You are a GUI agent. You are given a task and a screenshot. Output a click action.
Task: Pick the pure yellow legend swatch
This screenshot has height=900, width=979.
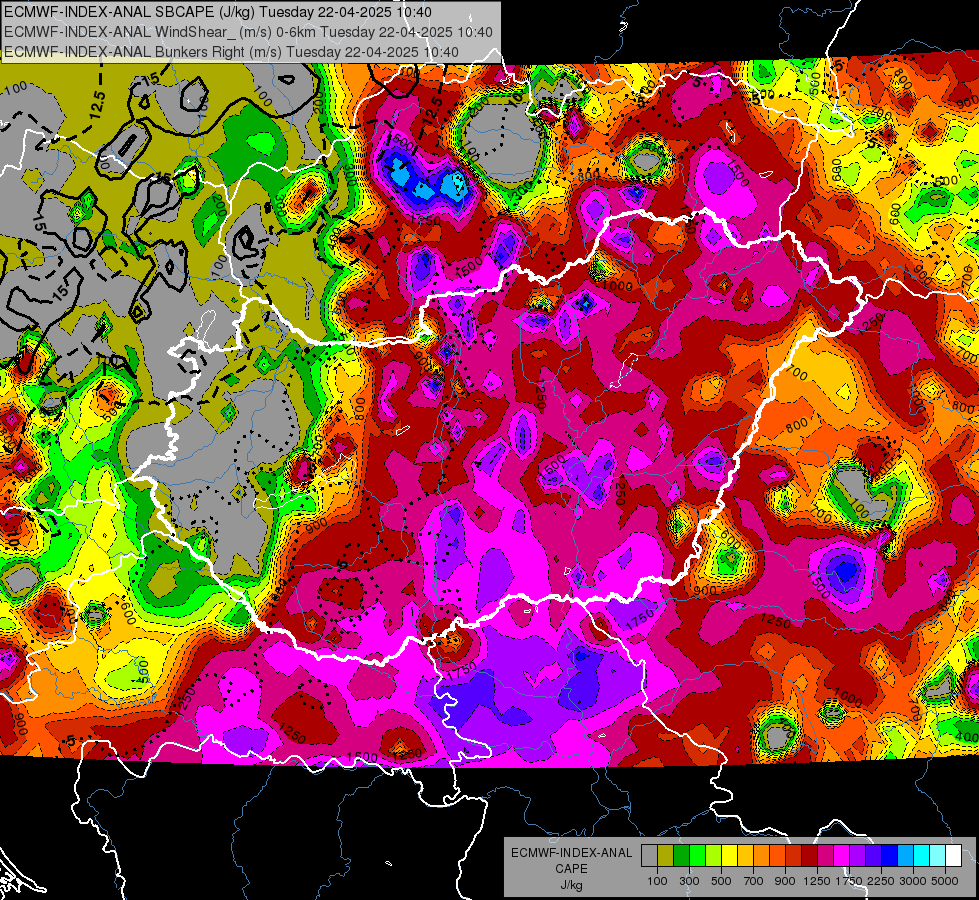(729, 856)
